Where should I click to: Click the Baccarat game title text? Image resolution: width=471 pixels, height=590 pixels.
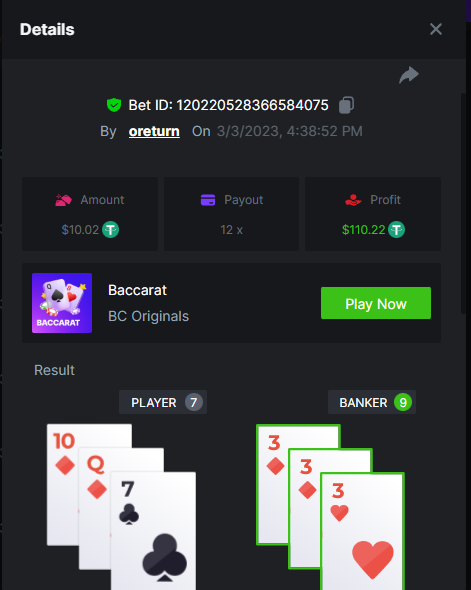coord(137,290)
